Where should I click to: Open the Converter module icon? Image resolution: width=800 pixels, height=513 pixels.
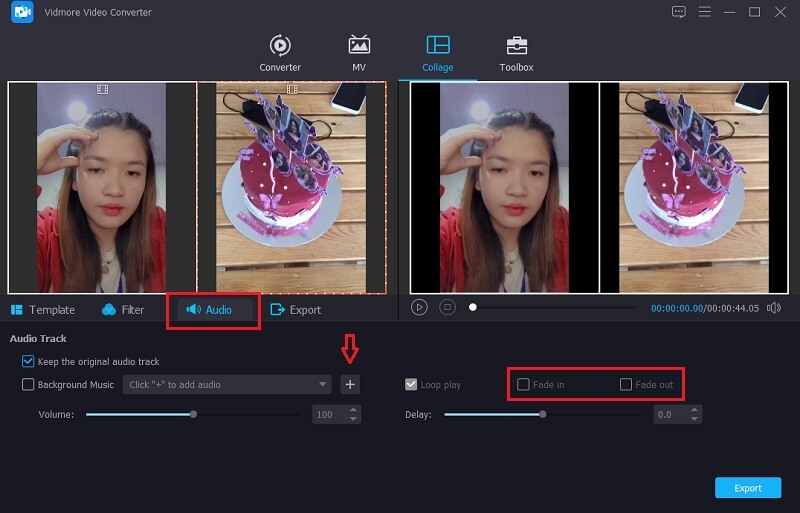coord(280,46)
